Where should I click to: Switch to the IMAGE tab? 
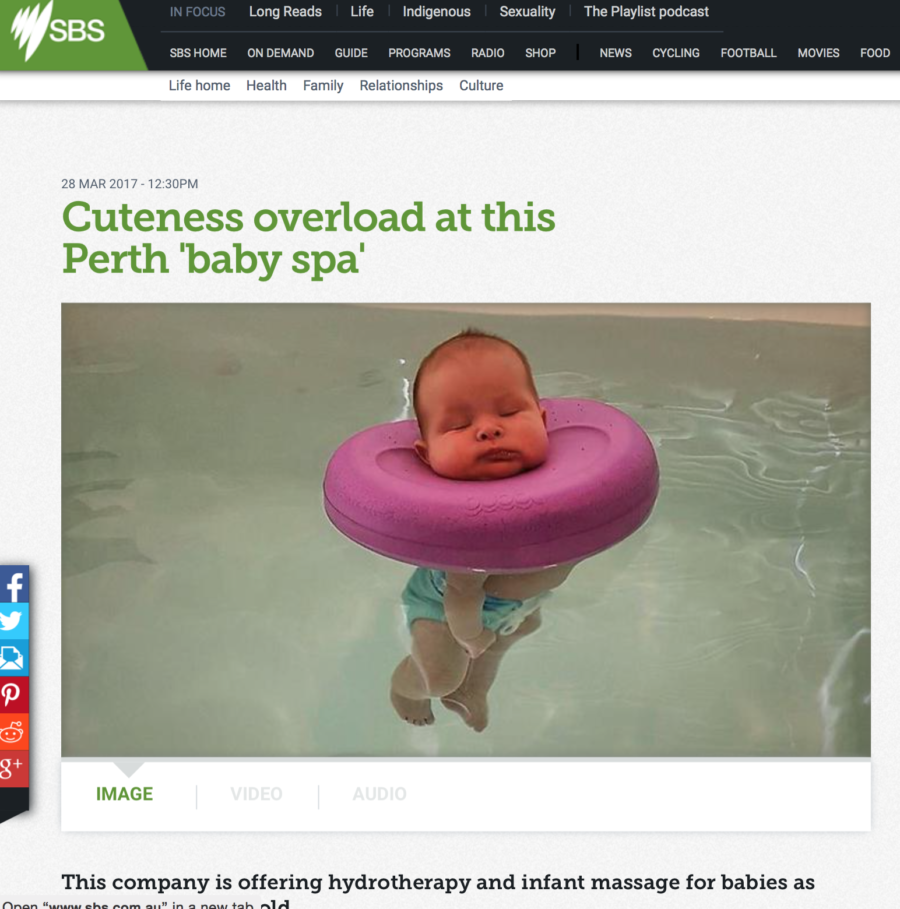(124, 794)
